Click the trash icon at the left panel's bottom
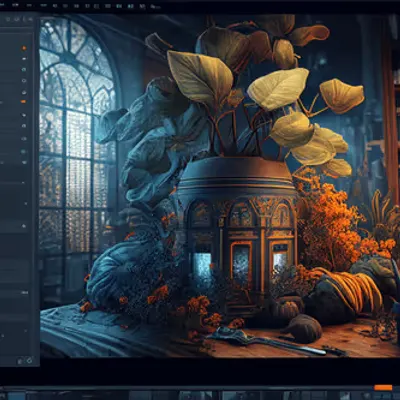400x400 pixels. coord(20,360)
